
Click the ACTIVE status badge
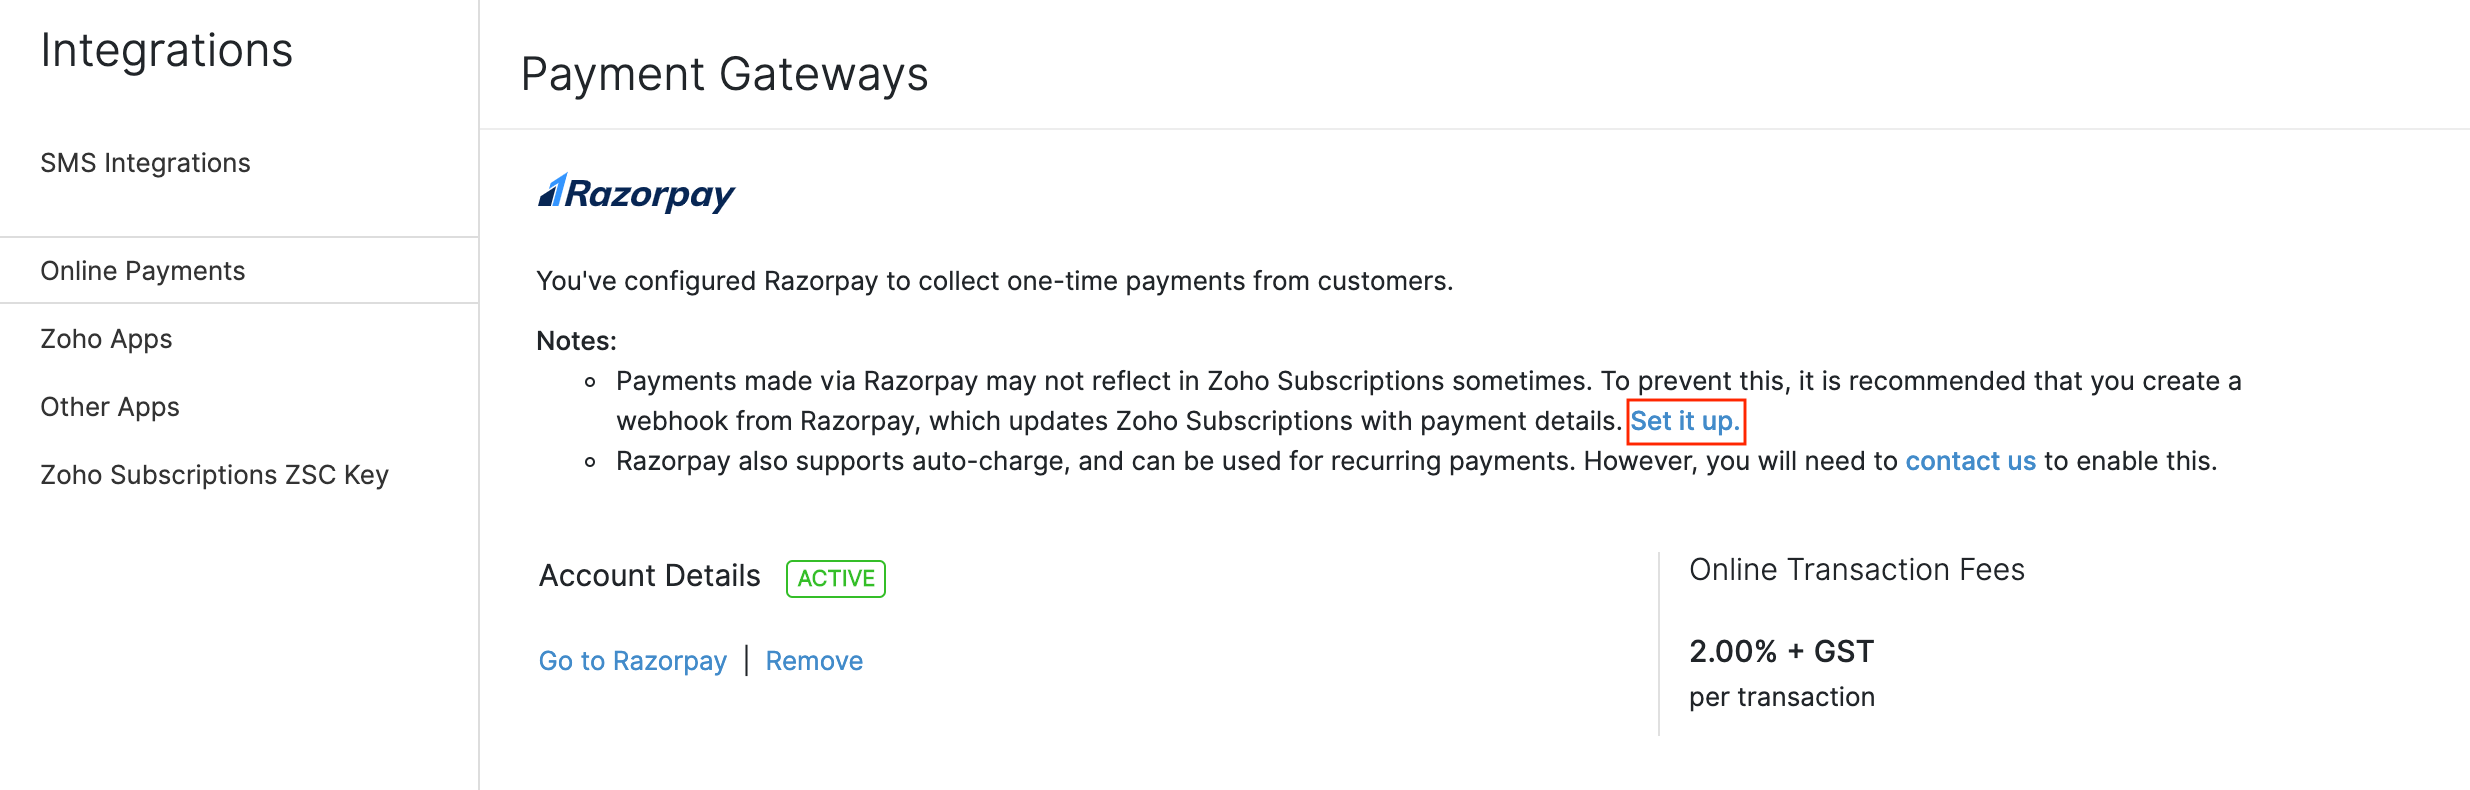[x=835, y=578]
